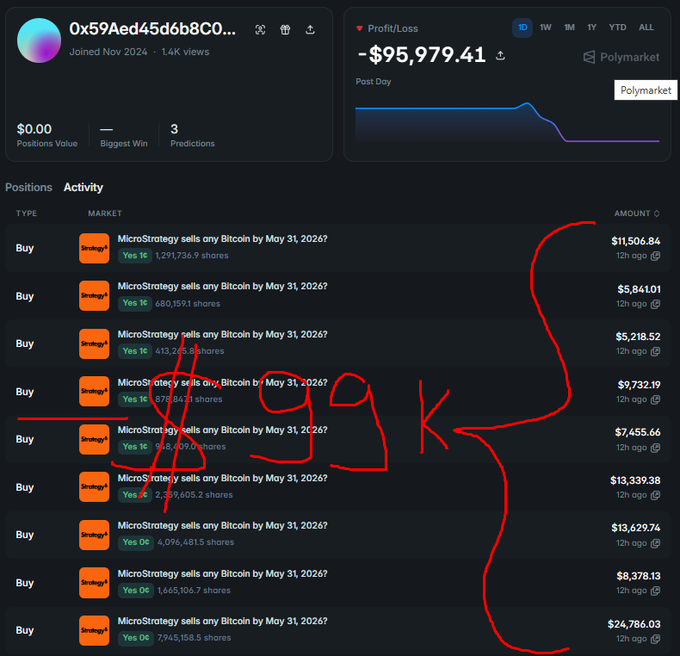Click the TYPE column header
The width and height of the screenshot is (680, 656).
26,213
